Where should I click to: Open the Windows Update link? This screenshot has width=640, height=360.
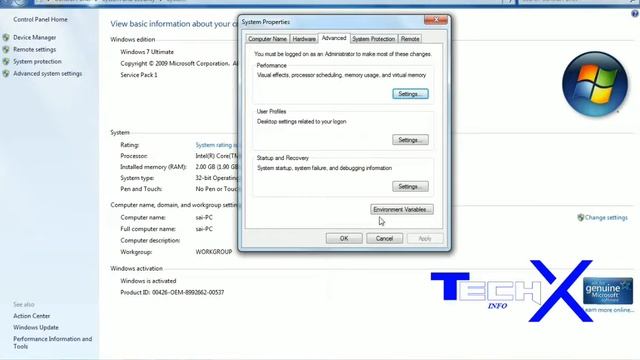point(36,327)
